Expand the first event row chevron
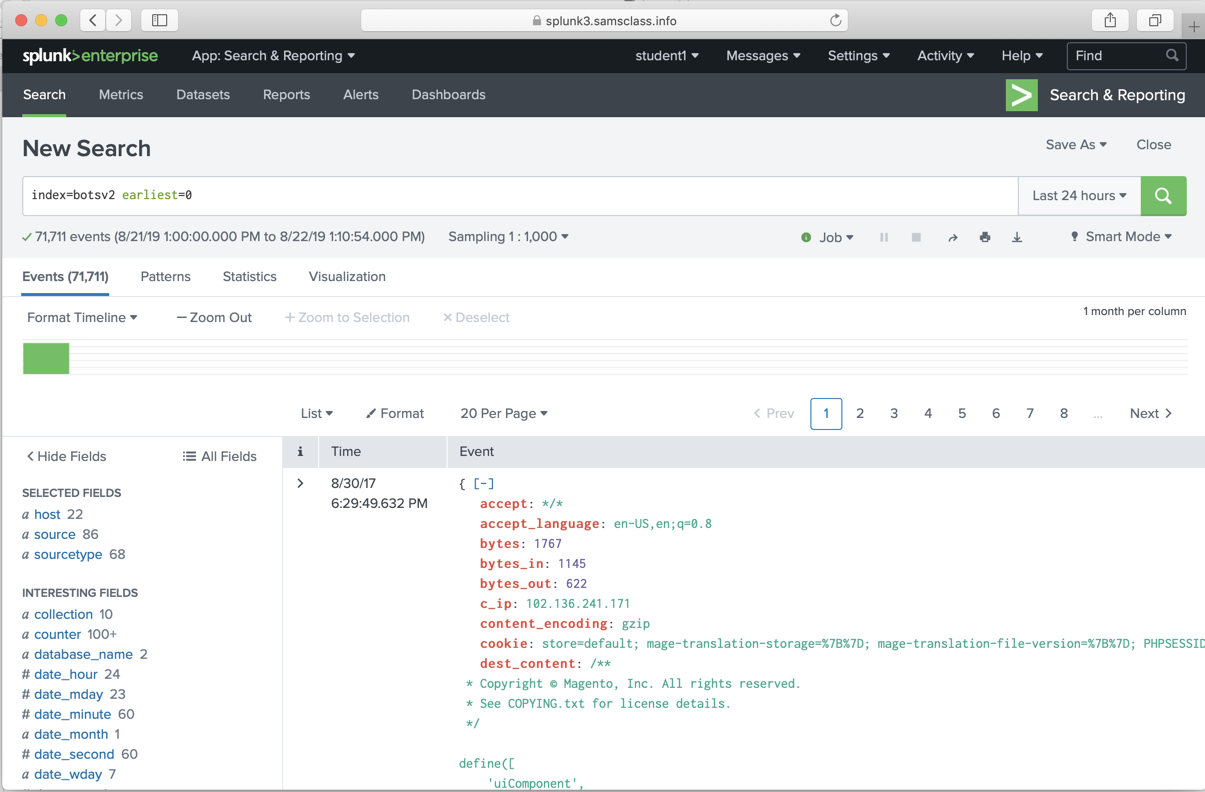Viewport: 1205px width, 792px height. pyautogui.click(x=300, y=484)
